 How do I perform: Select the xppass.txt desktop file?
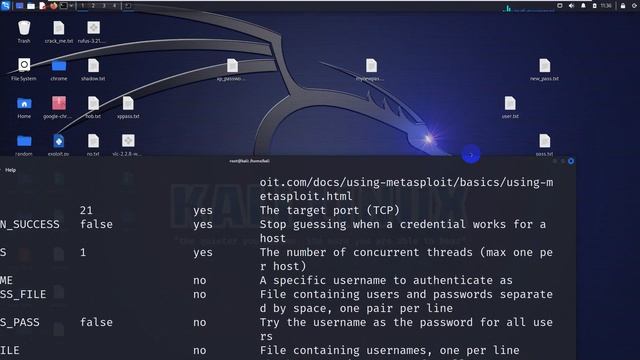click(128, 107)
